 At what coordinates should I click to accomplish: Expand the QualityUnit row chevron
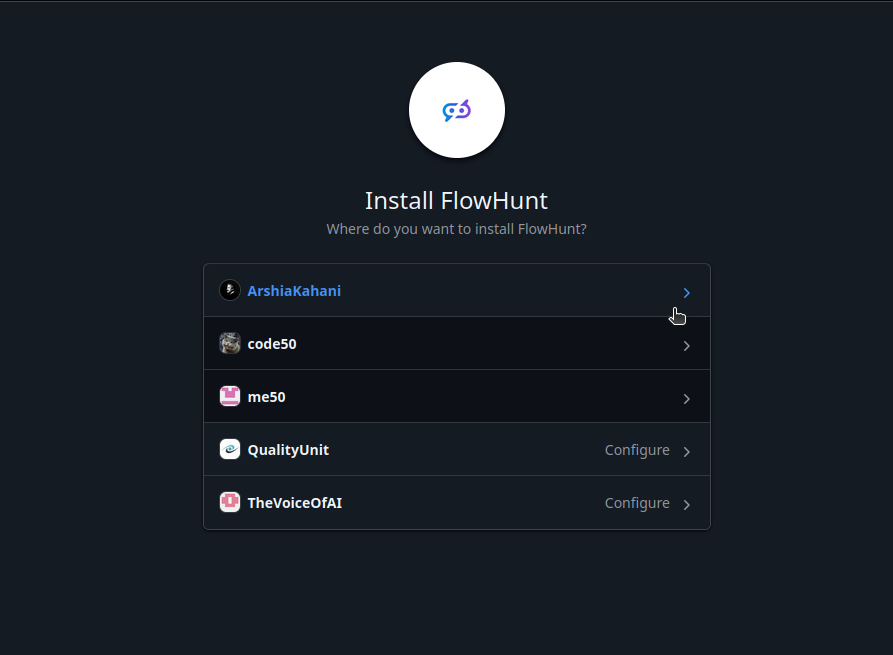pyautogui.click(x=686, y=451)
